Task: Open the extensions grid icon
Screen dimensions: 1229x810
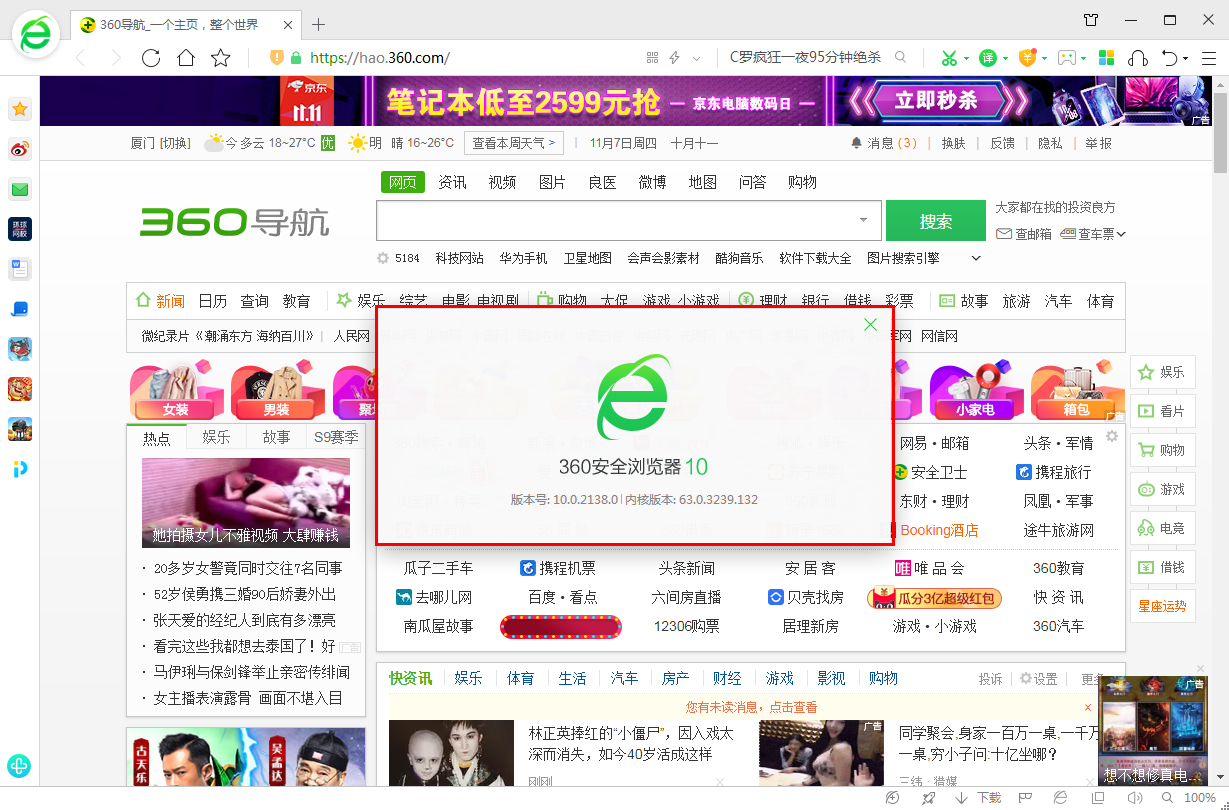Action: (1106, 58)
